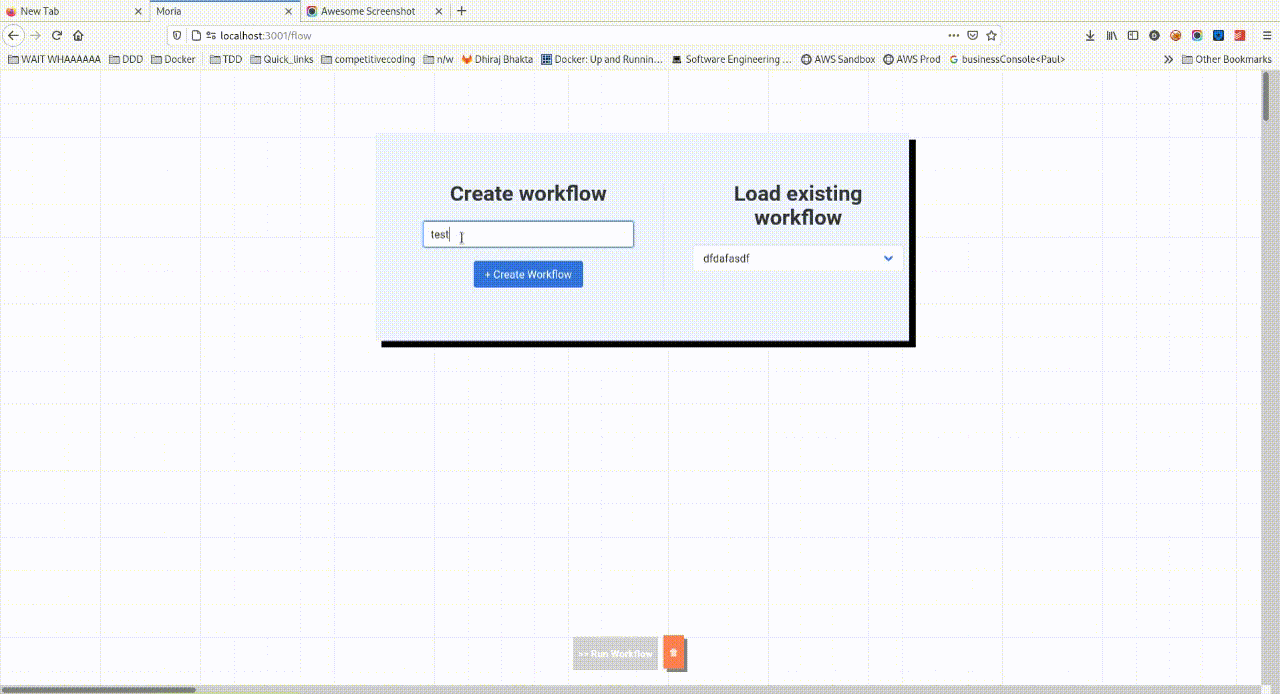Show more bookmarks with the double chevron
This screenshot has width=1280, height=694.
1168,60
